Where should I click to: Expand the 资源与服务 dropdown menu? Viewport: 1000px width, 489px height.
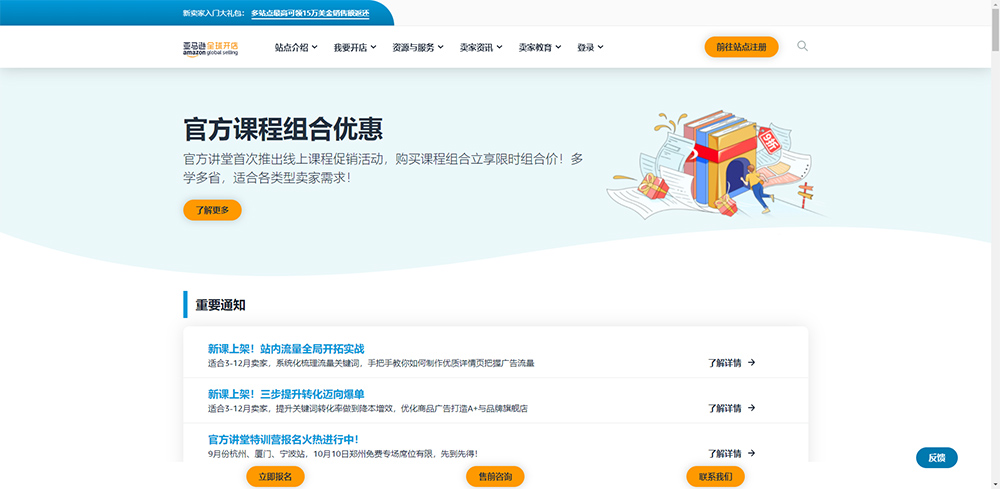tap(417, 47)
